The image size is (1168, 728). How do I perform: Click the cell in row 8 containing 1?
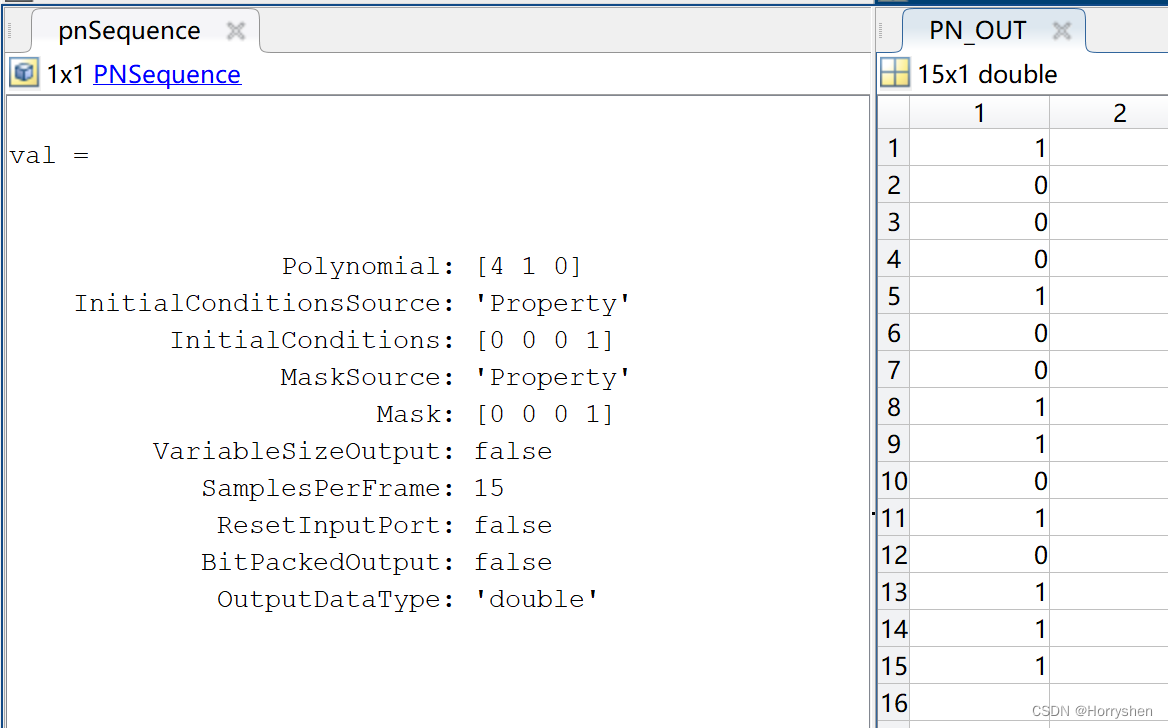click(x=980, y=407)
